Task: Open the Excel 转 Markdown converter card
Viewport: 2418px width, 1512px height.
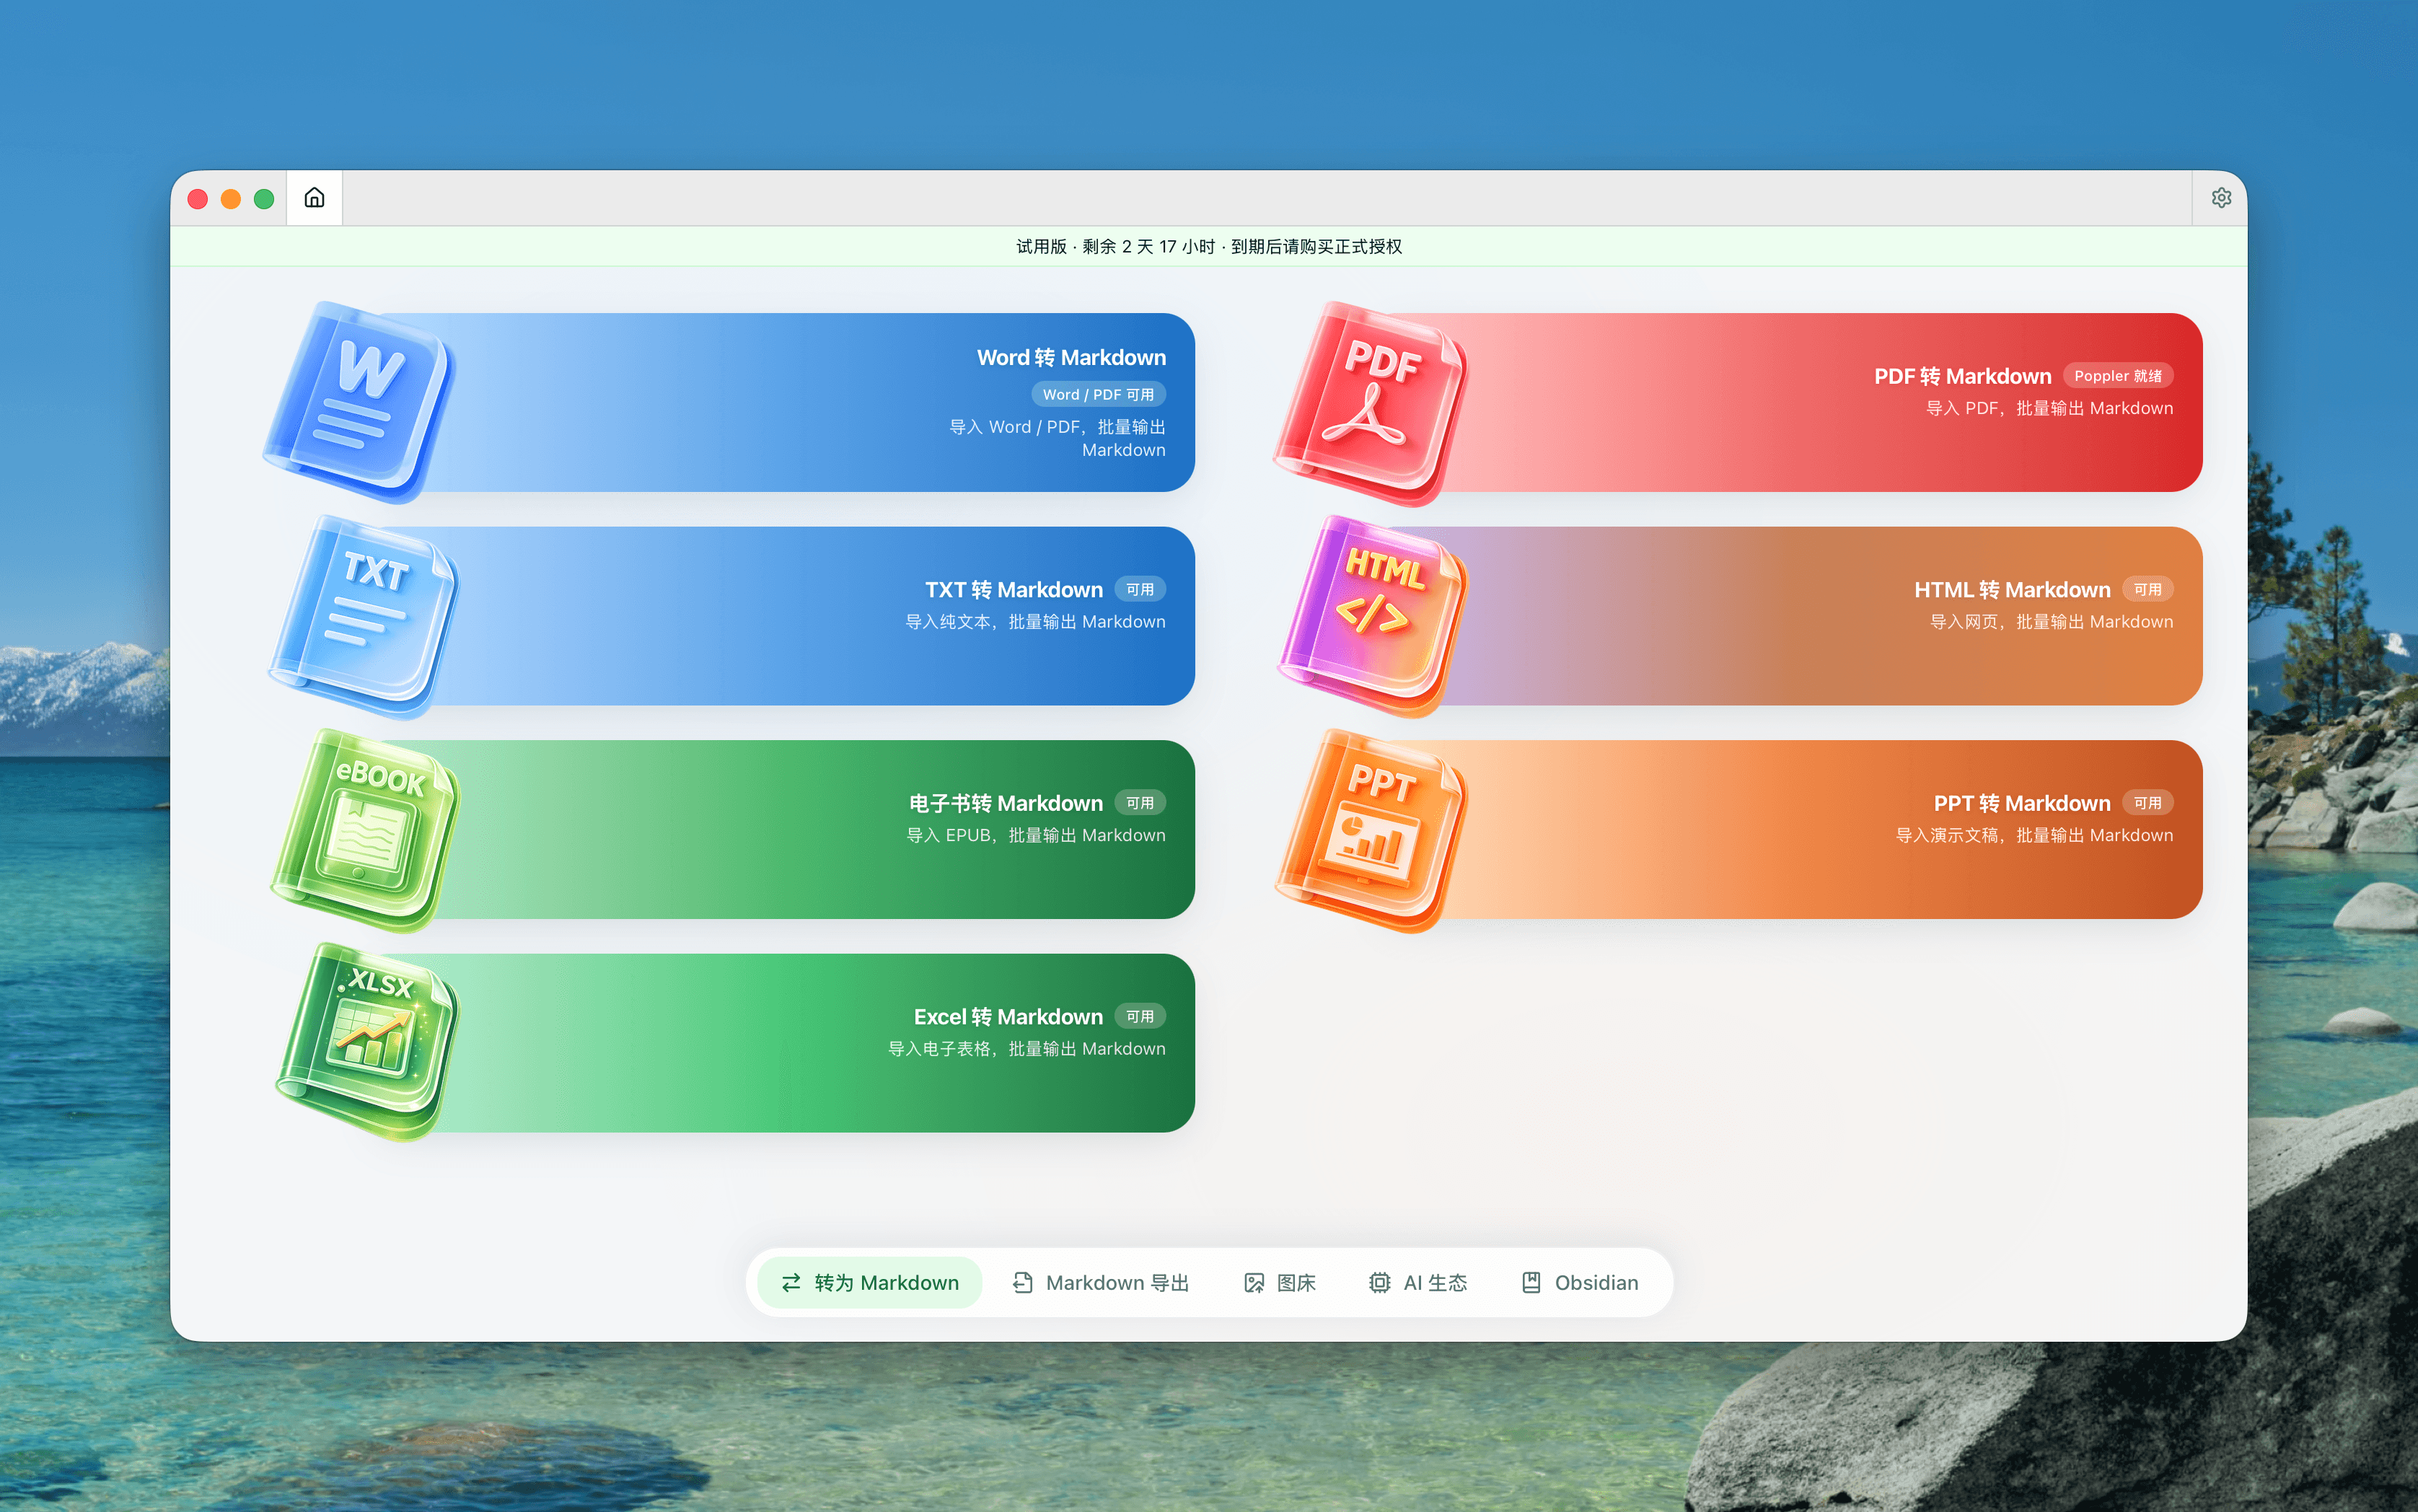Action: coord(780,1043)
